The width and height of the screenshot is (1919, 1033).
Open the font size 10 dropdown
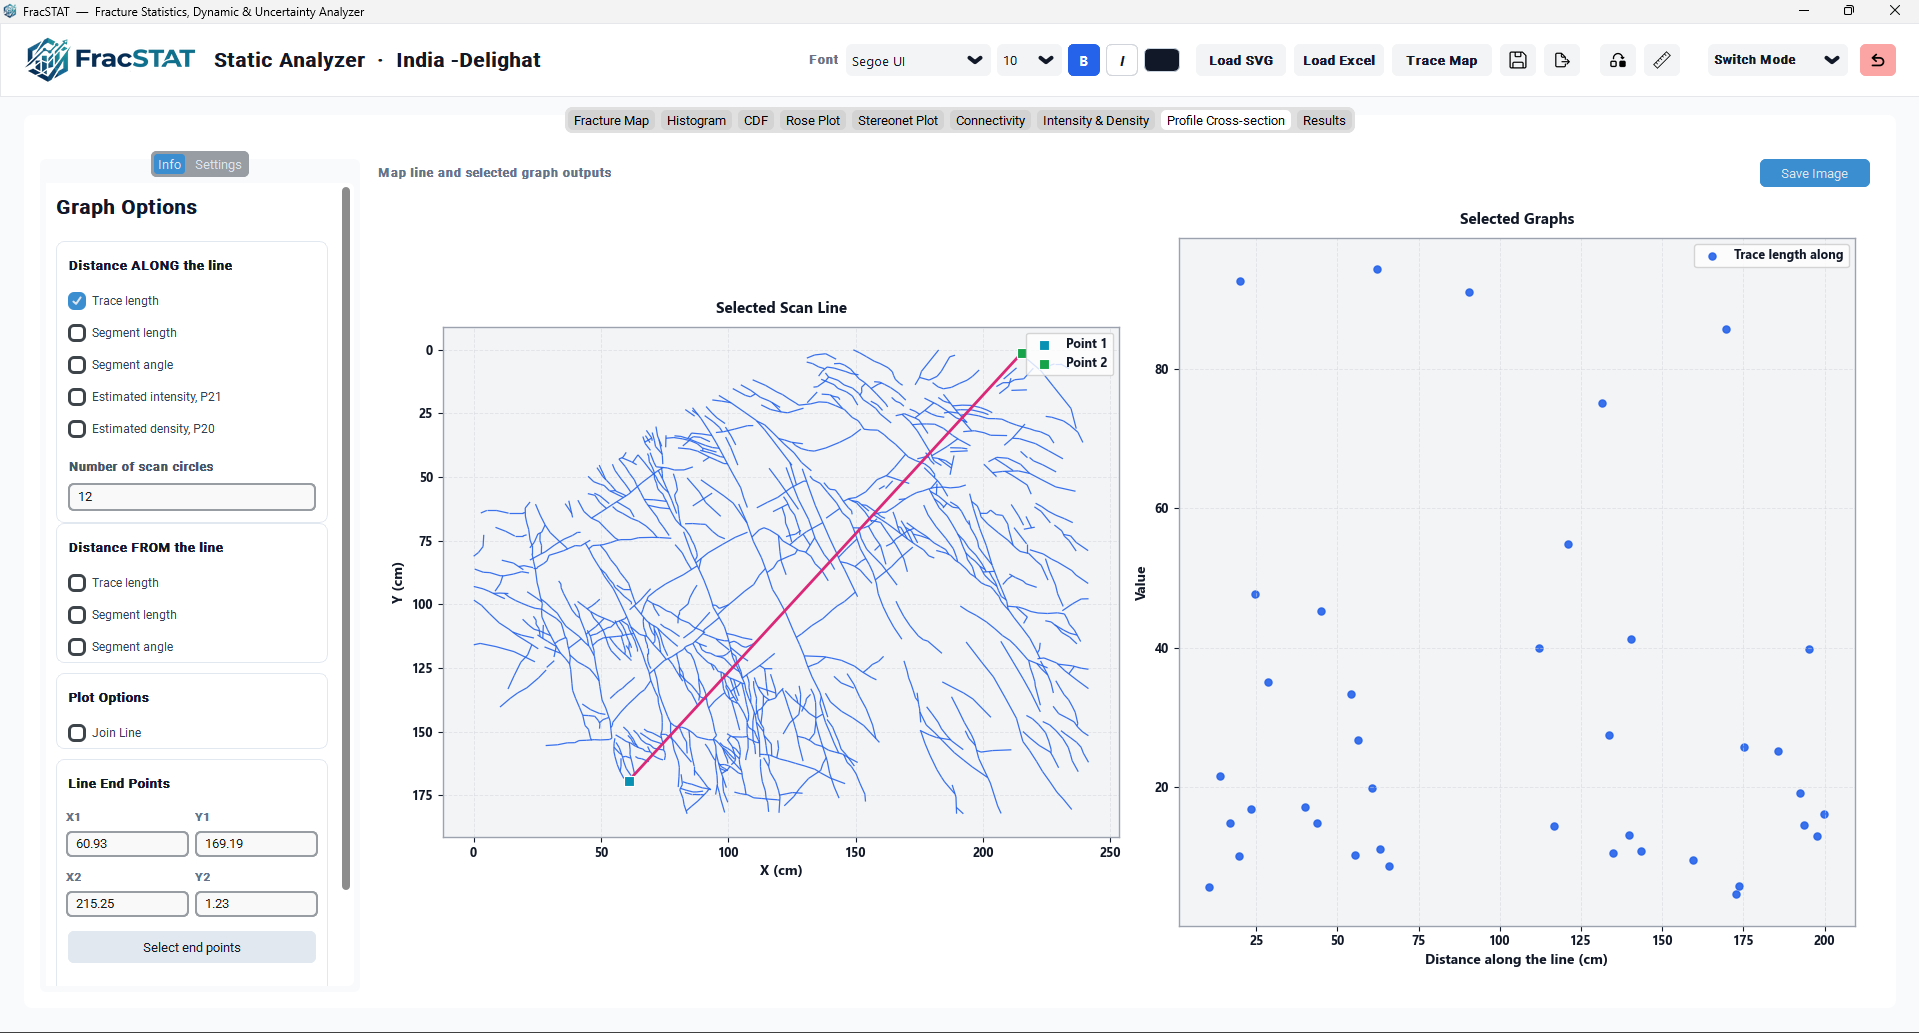(1028, 60)
